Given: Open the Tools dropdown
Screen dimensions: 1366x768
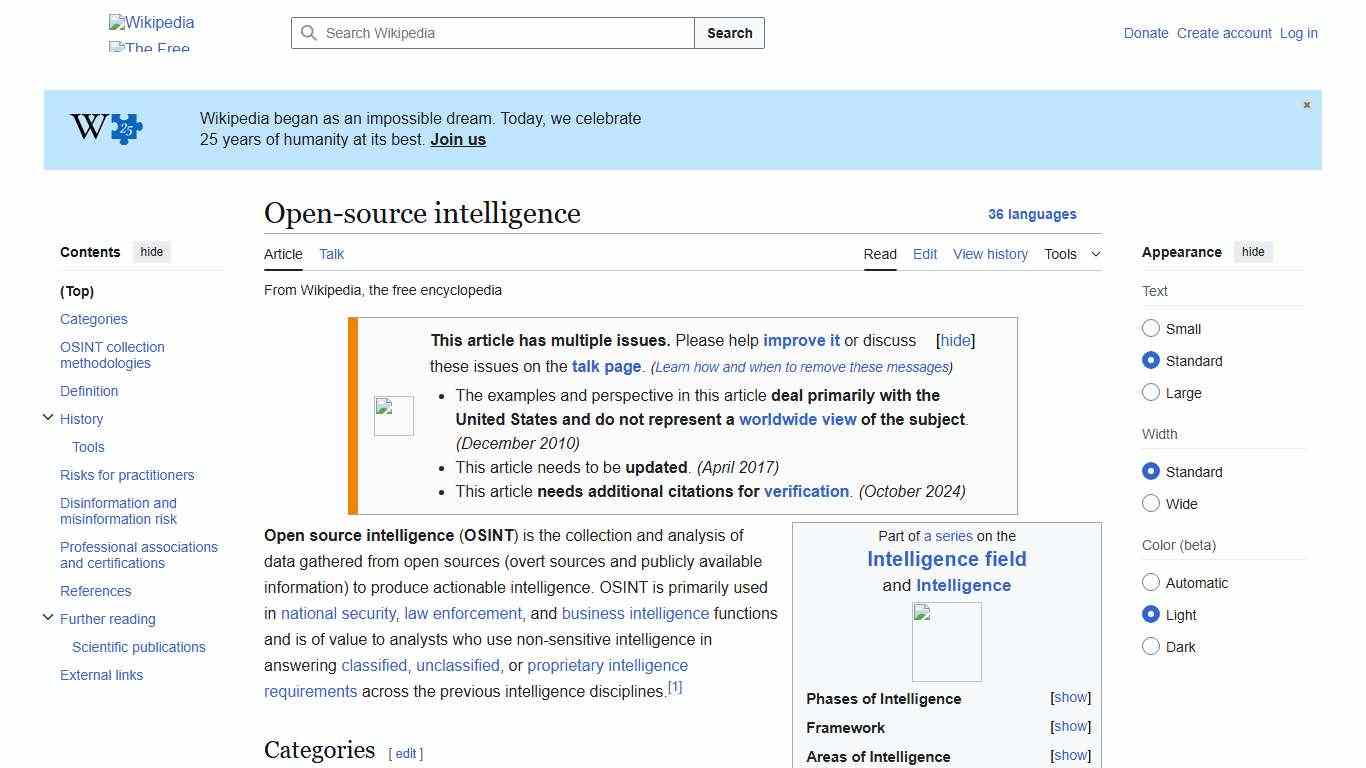Looking at the screenshot, I should [1071, 254].
